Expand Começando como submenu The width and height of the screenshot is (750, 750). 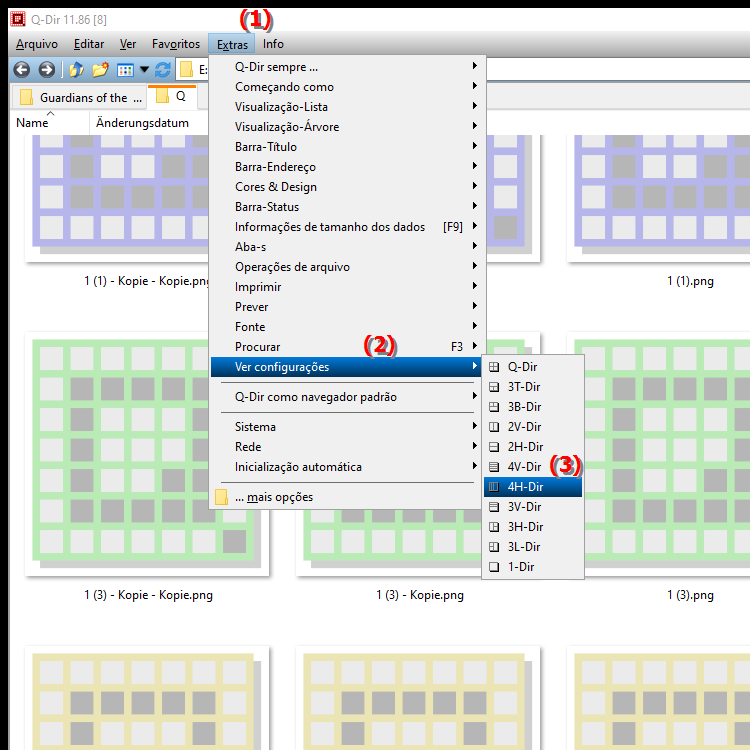tap(346, 87)
